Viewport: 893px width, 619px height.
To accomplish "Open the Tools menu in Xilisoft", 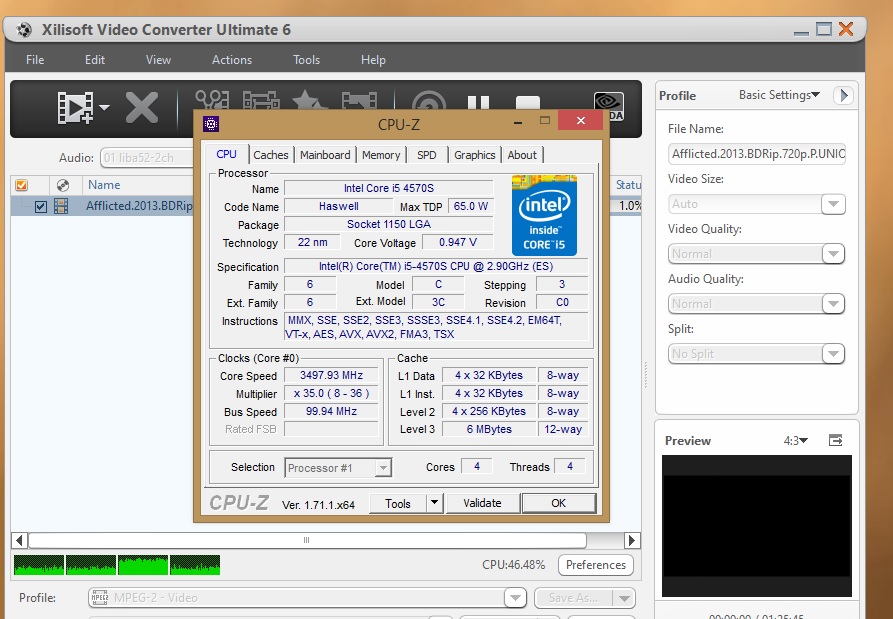I will point(306,60).
